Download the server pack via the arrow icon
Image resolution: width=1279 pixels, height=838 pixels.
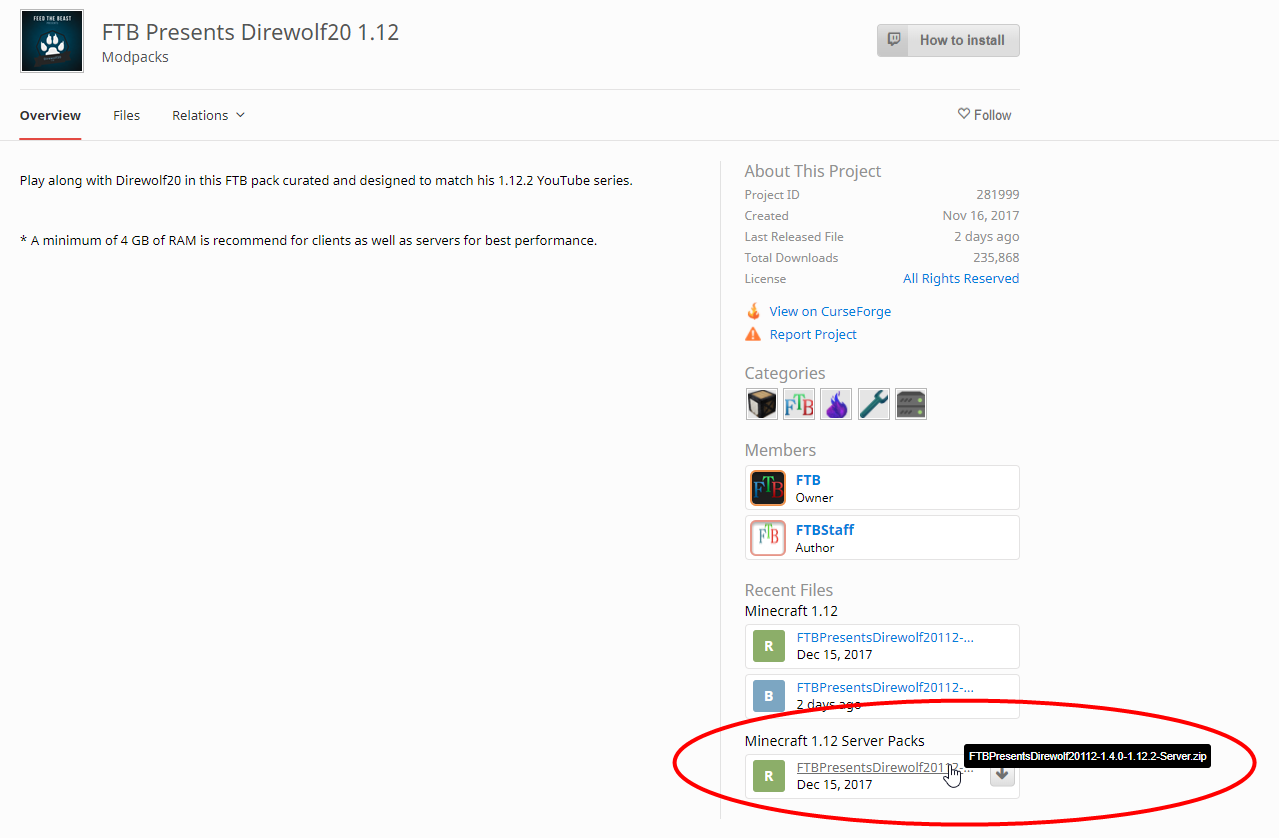pyautogui.click(x=1001, y=774)
